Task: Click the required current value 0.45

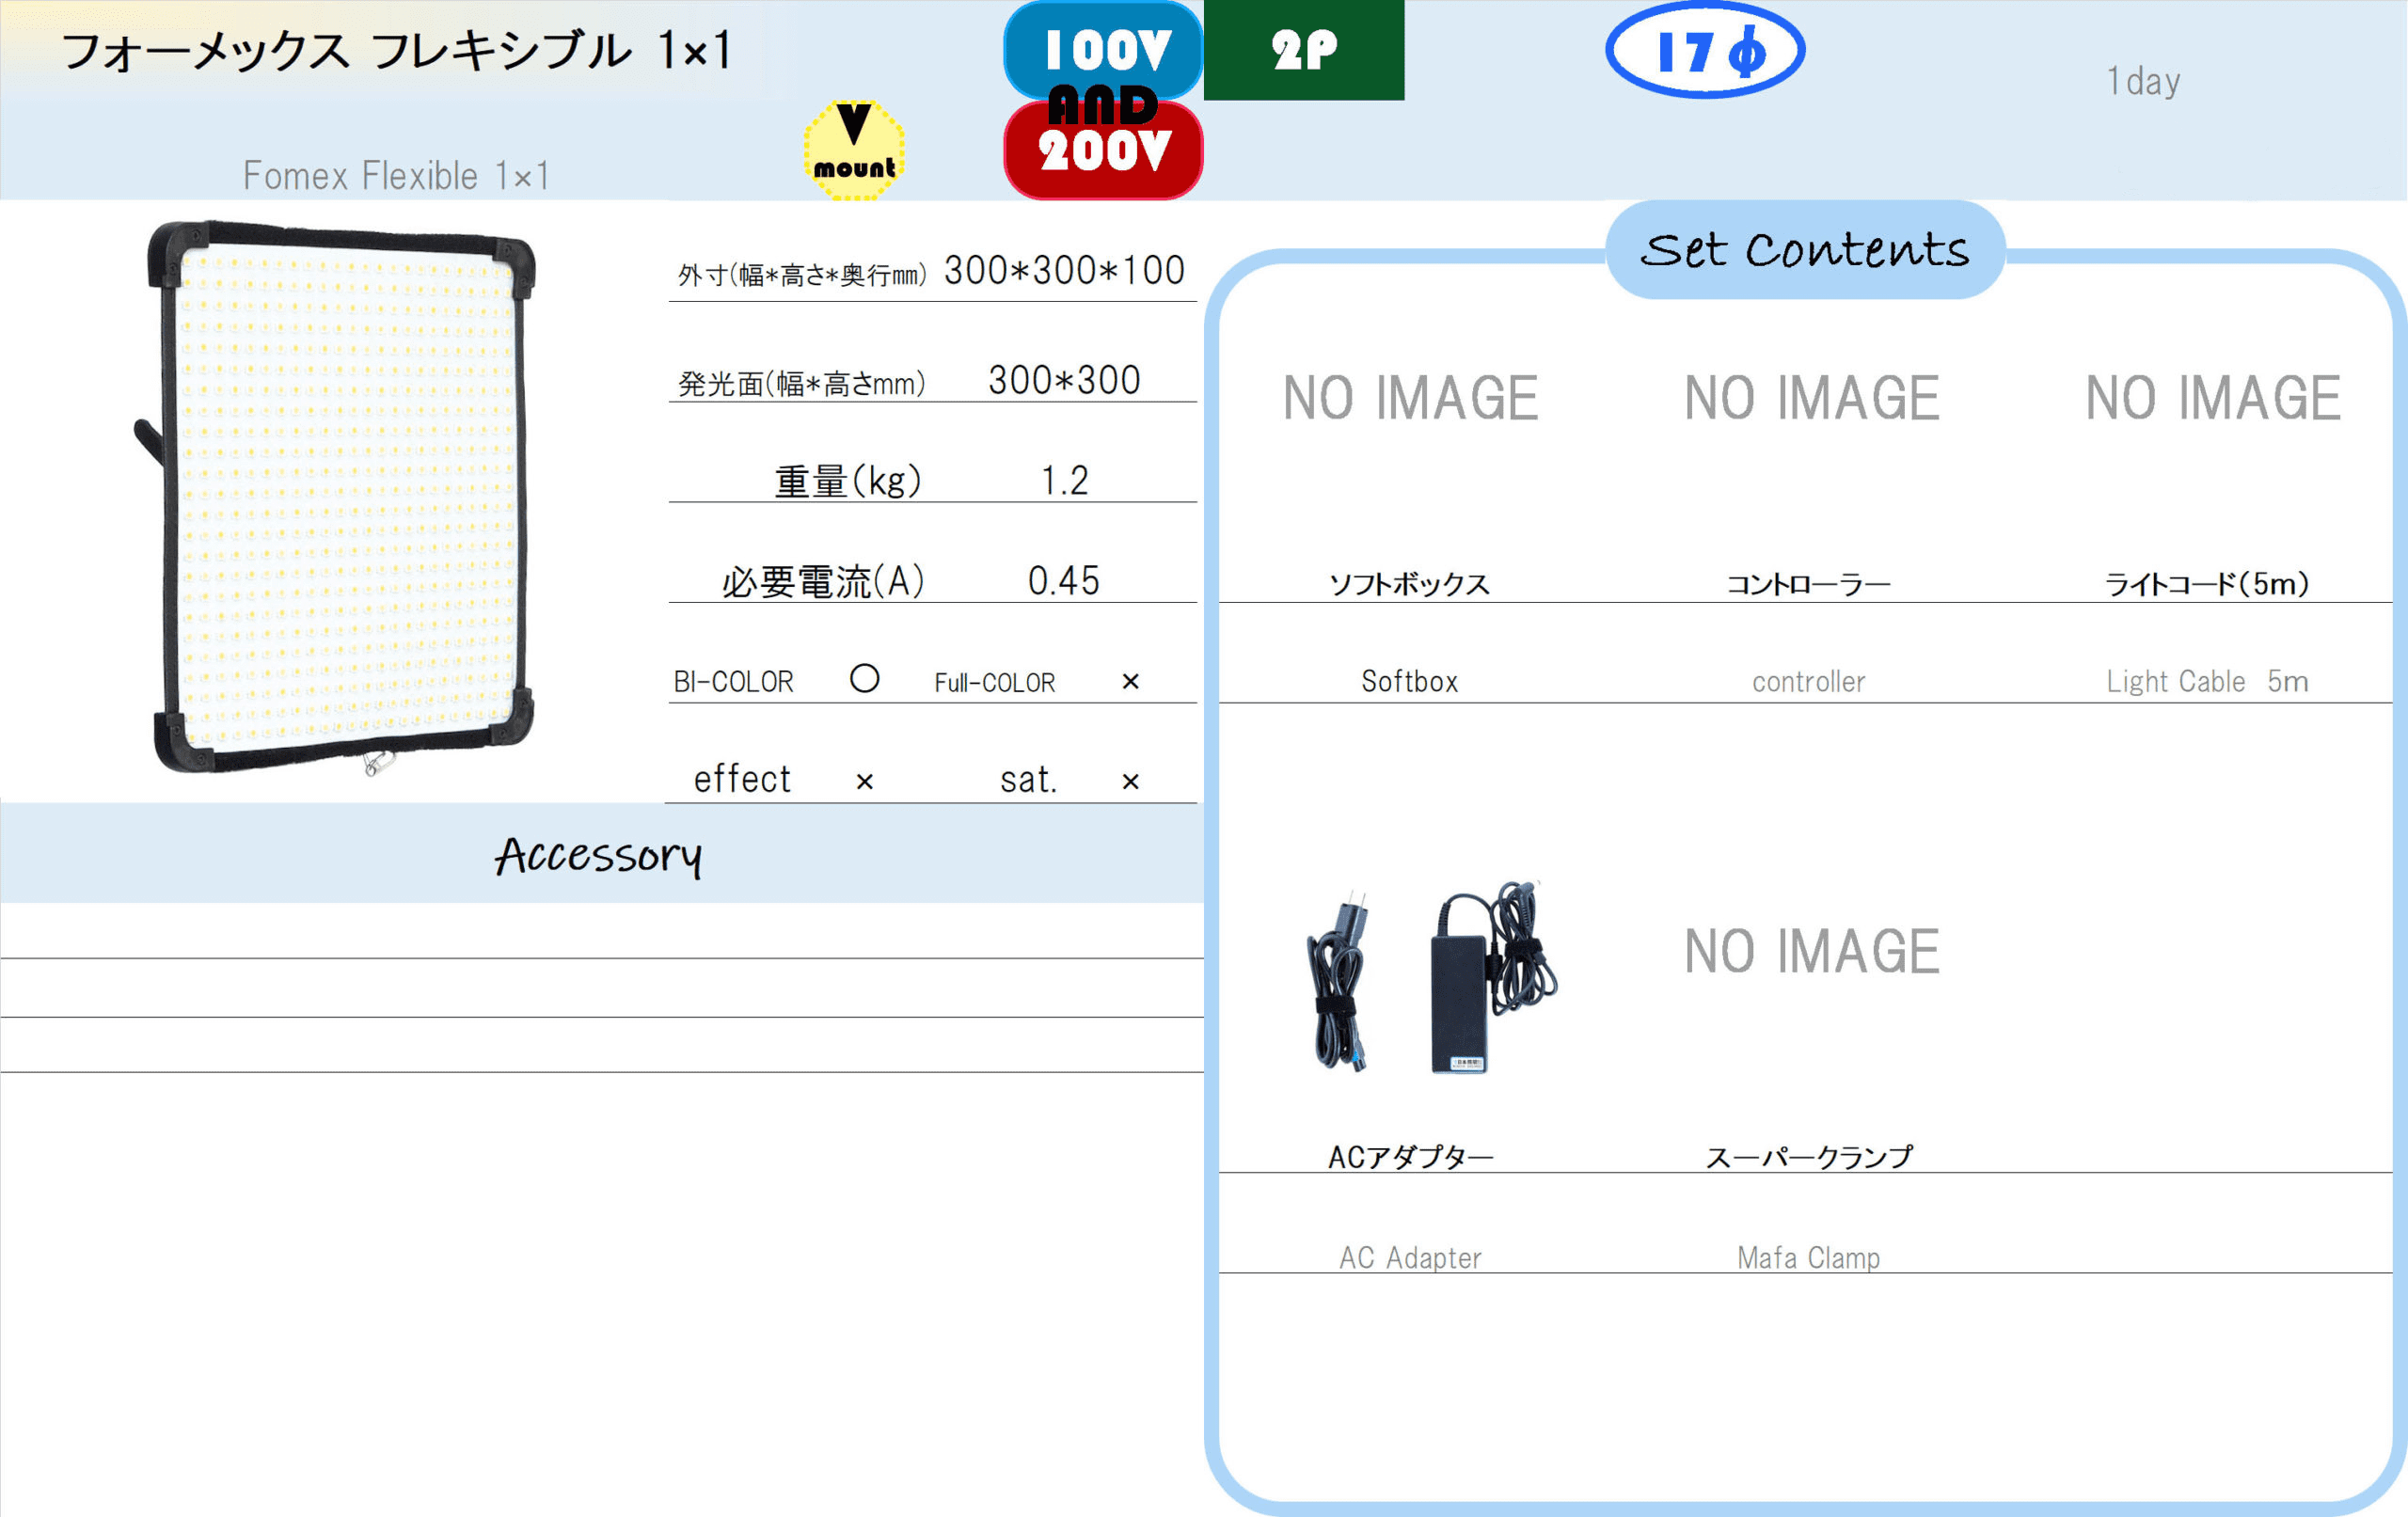Action: 1064,581
